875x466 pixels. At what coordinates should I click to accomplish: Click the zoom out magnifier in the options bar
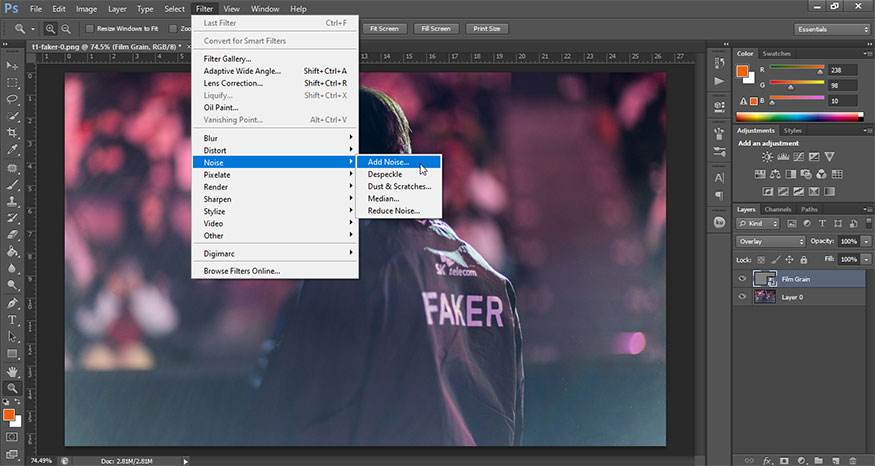(x=66, y=29)
